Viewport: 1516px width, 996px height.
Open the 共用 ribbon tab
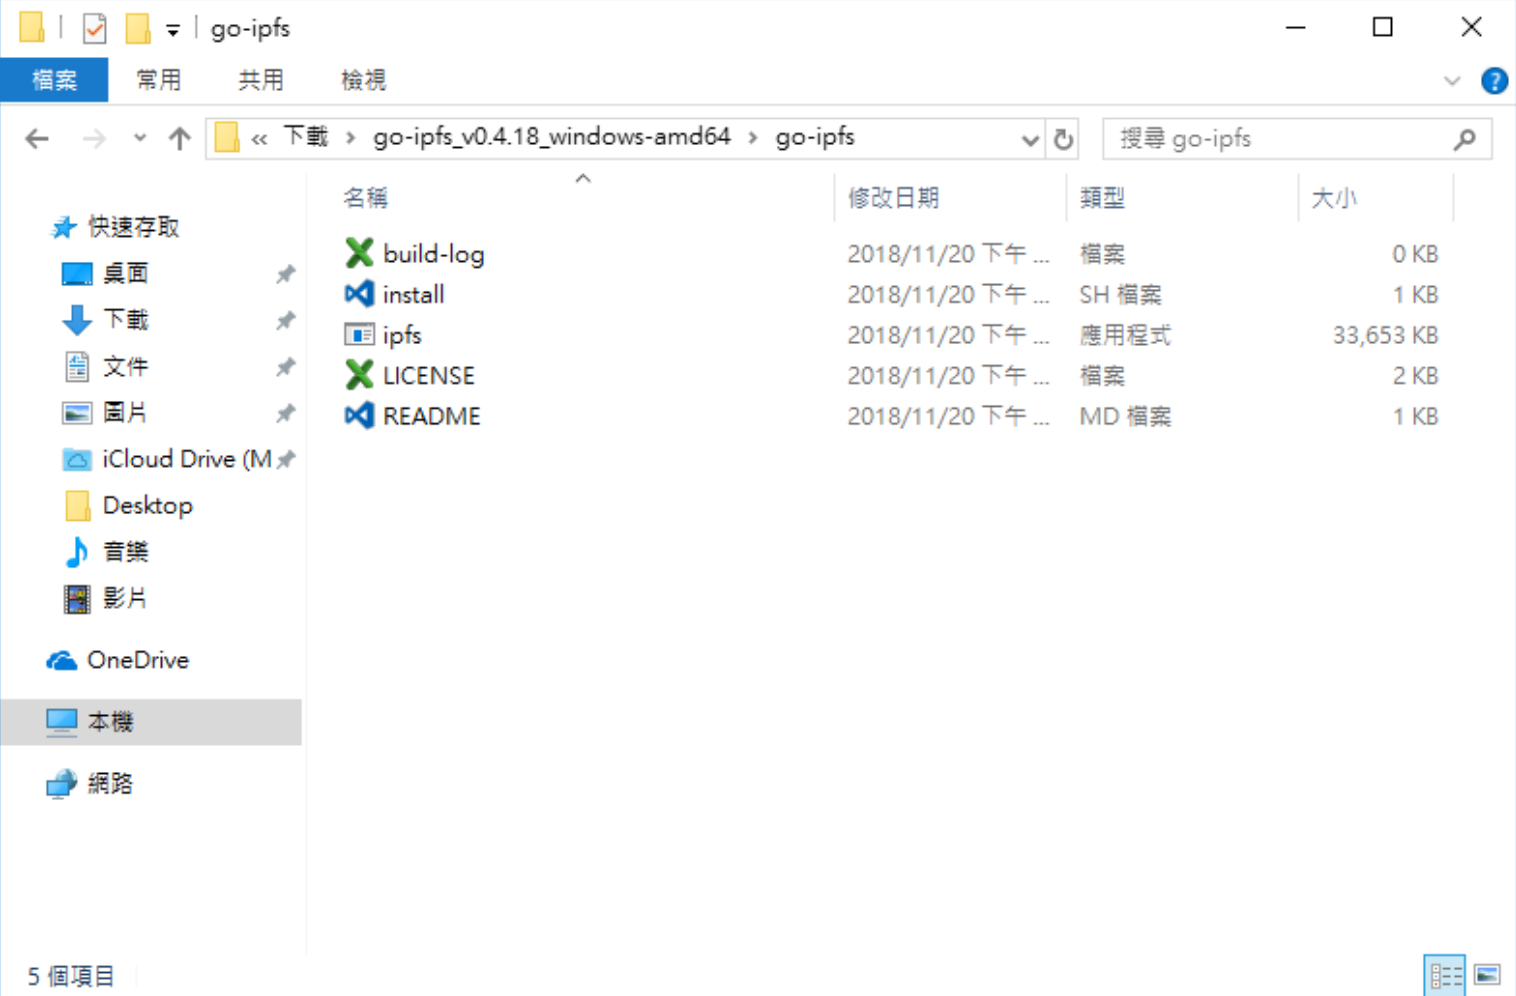pos(261,80)
